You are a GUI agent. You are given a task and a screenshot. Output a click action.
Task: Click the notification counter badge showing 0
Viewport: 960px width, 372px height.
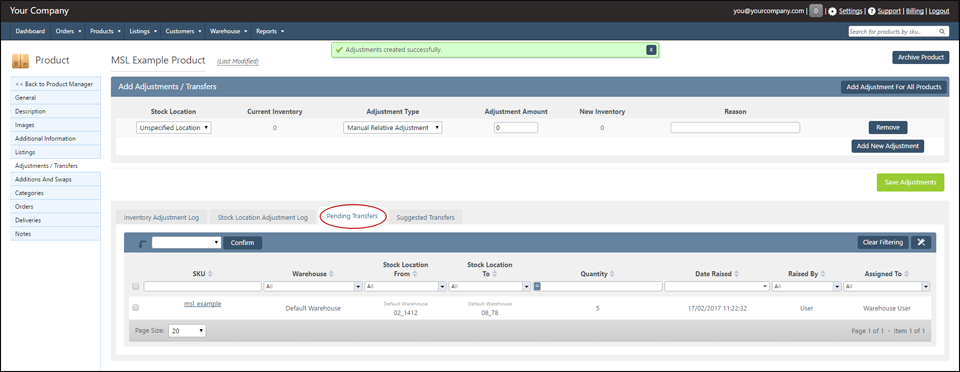point(816,11)
